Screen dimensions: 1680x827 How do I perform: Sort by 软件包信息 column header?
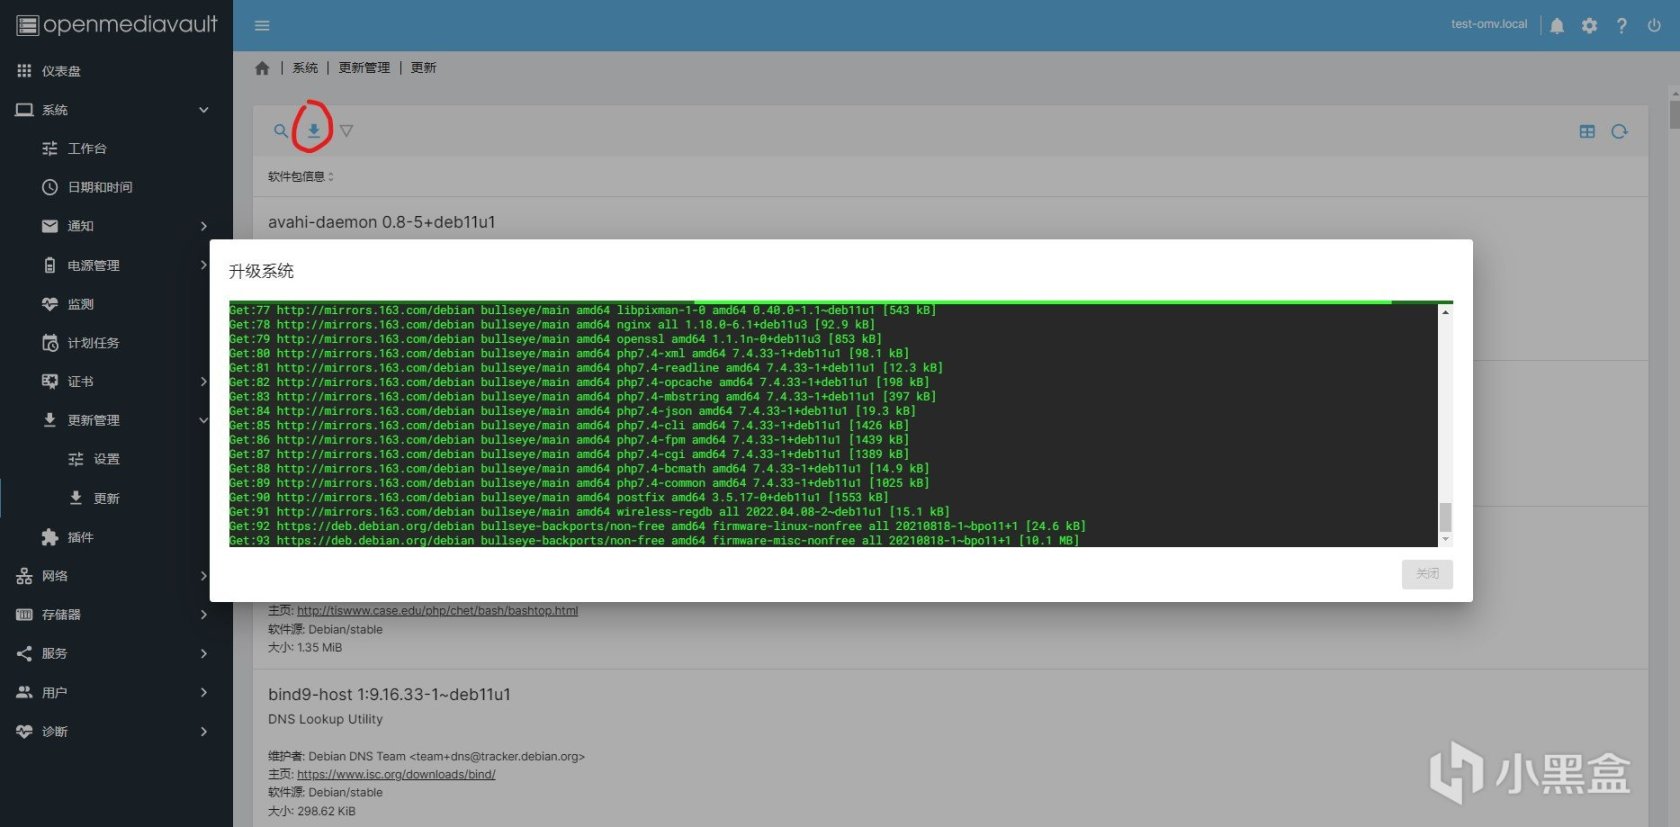tap(300, 177)
